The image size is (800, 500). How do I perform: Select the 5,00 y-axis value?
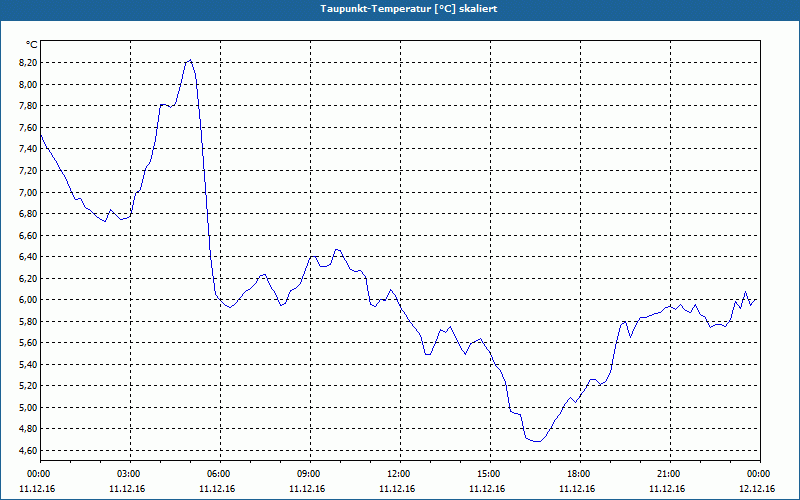tap(28, 408)
